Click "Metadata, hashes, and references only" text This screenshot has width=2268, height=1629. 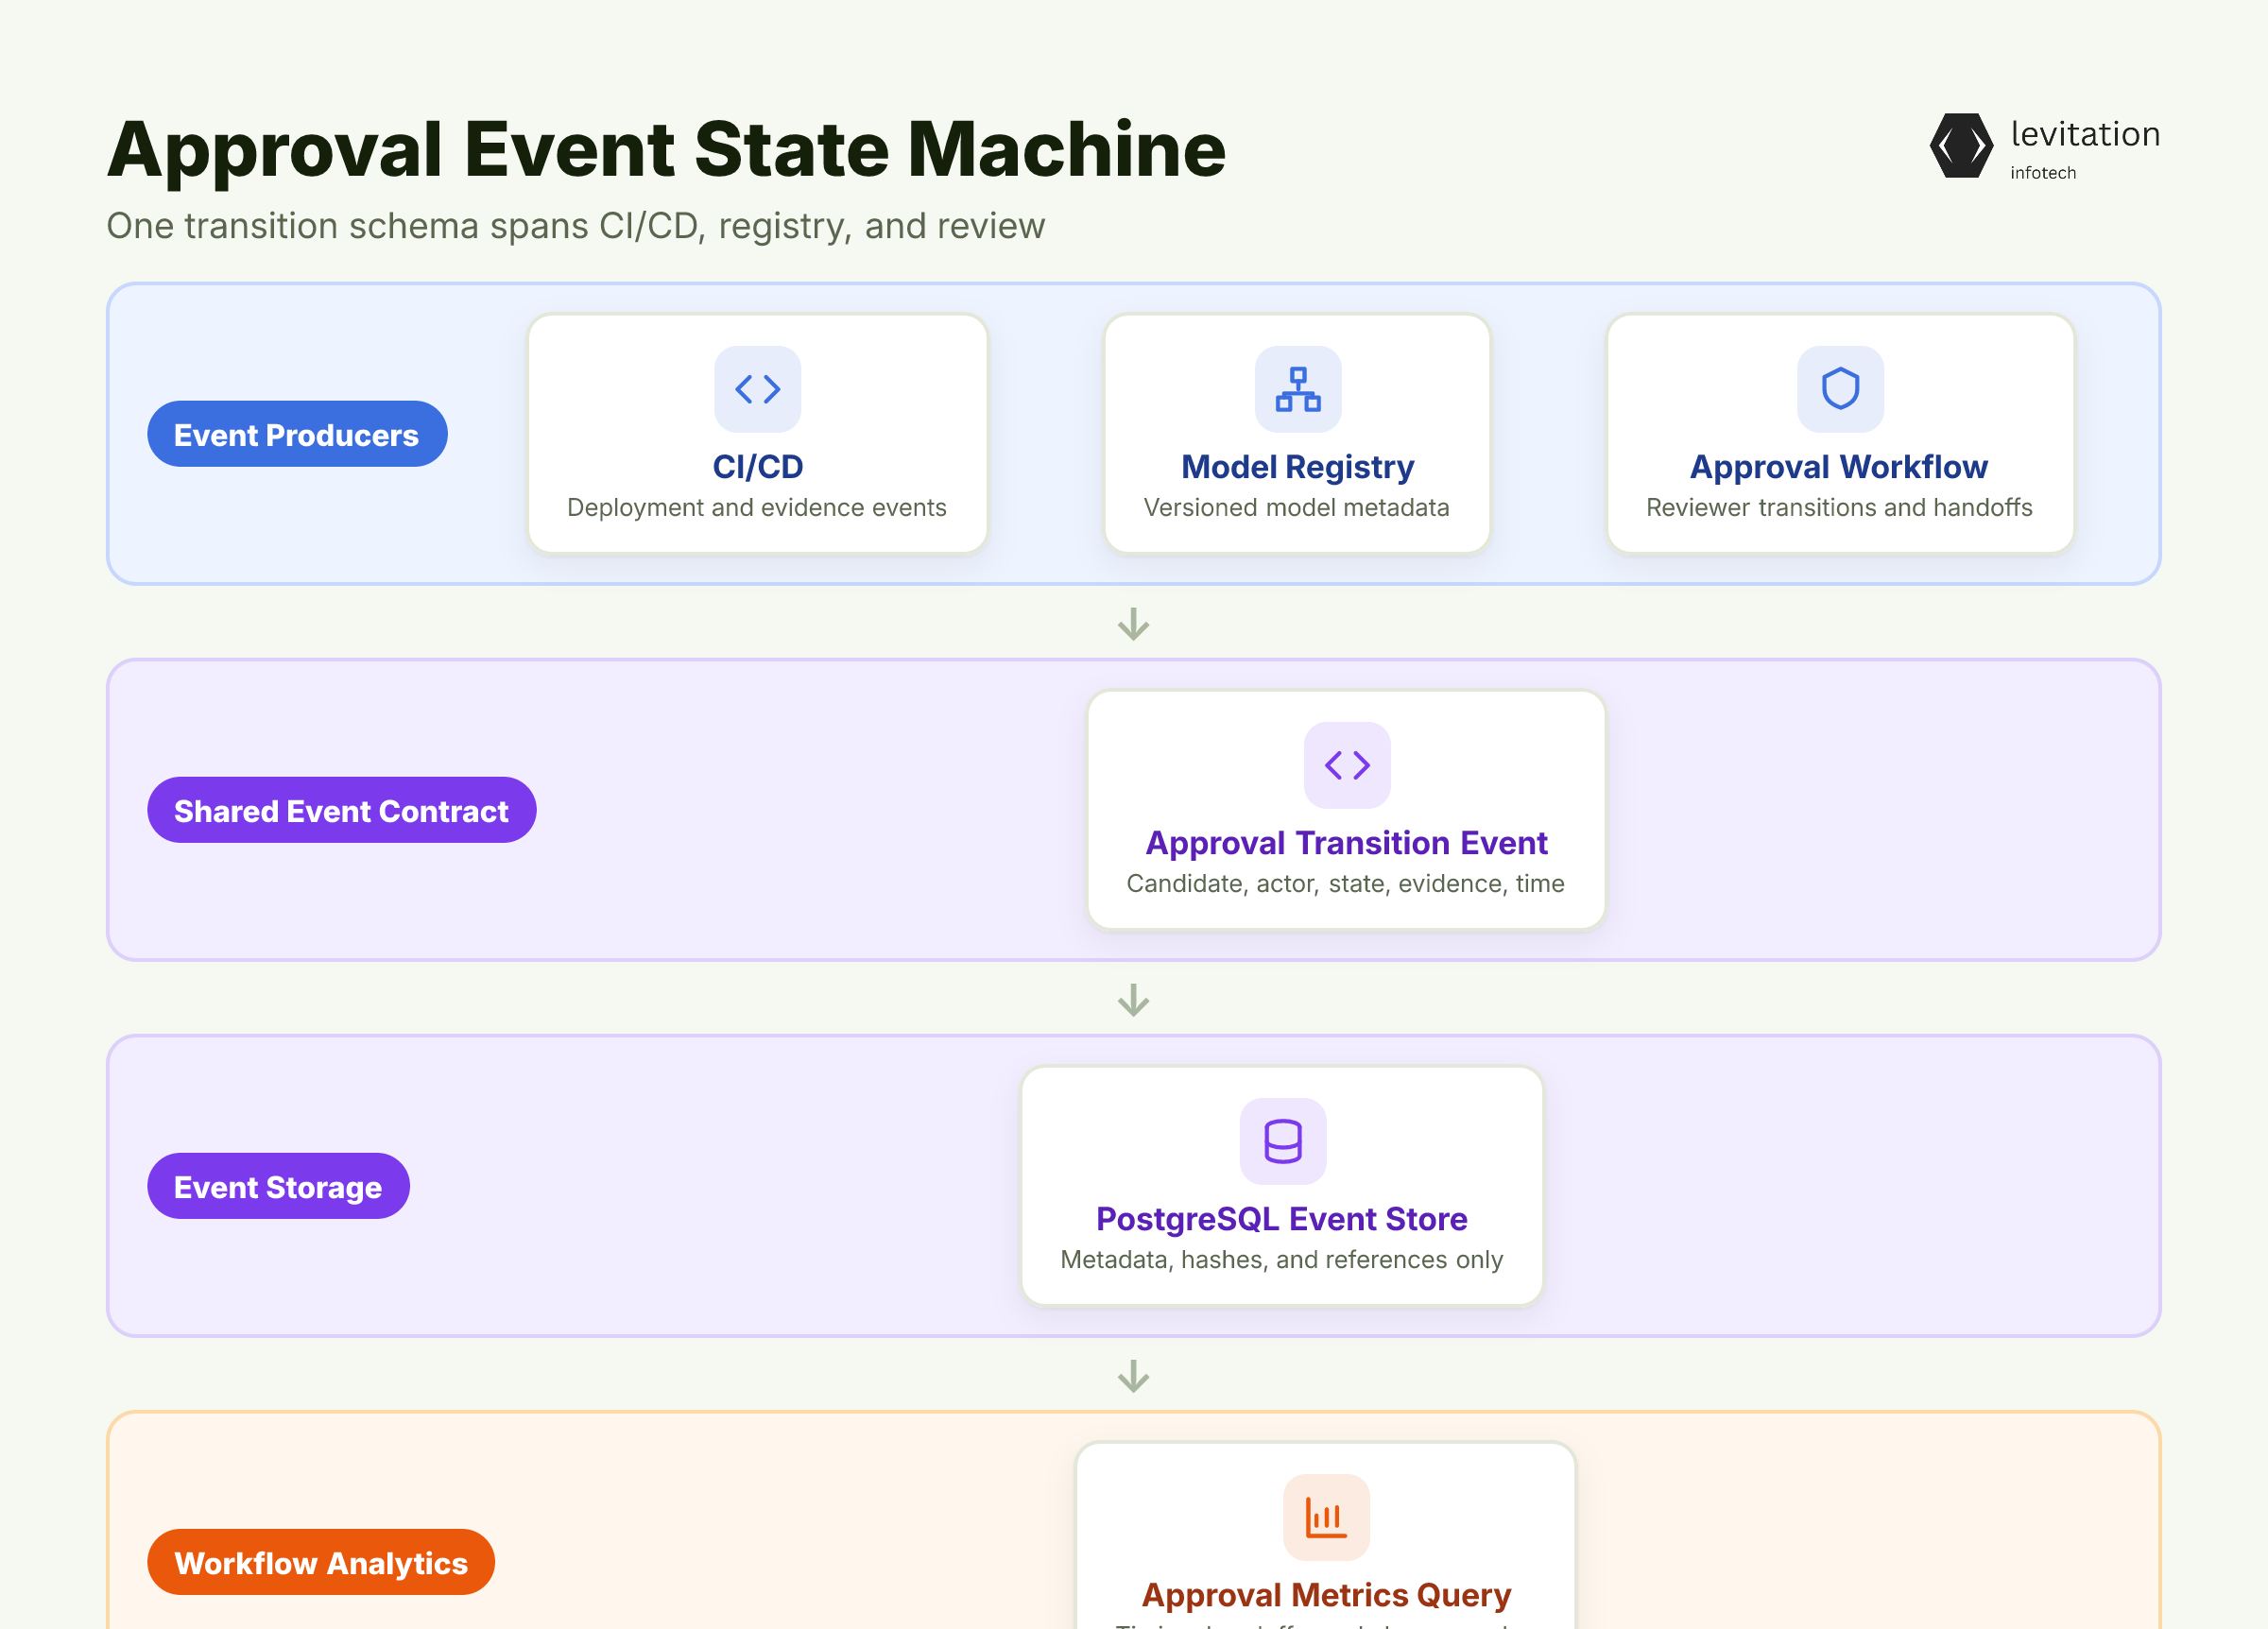1282,1260
